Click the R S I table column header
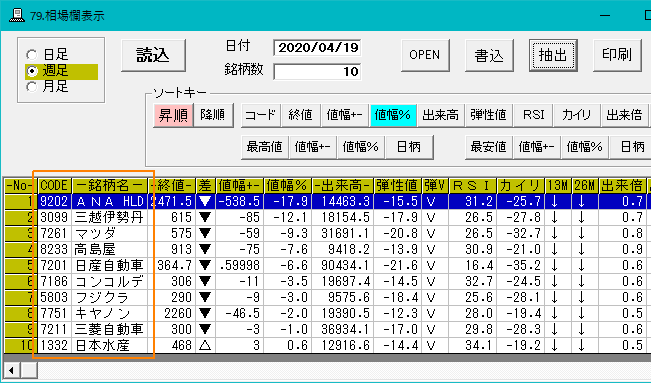Viewport: 651px width, 383px height. pyautogui.click(x=472, y=186)
